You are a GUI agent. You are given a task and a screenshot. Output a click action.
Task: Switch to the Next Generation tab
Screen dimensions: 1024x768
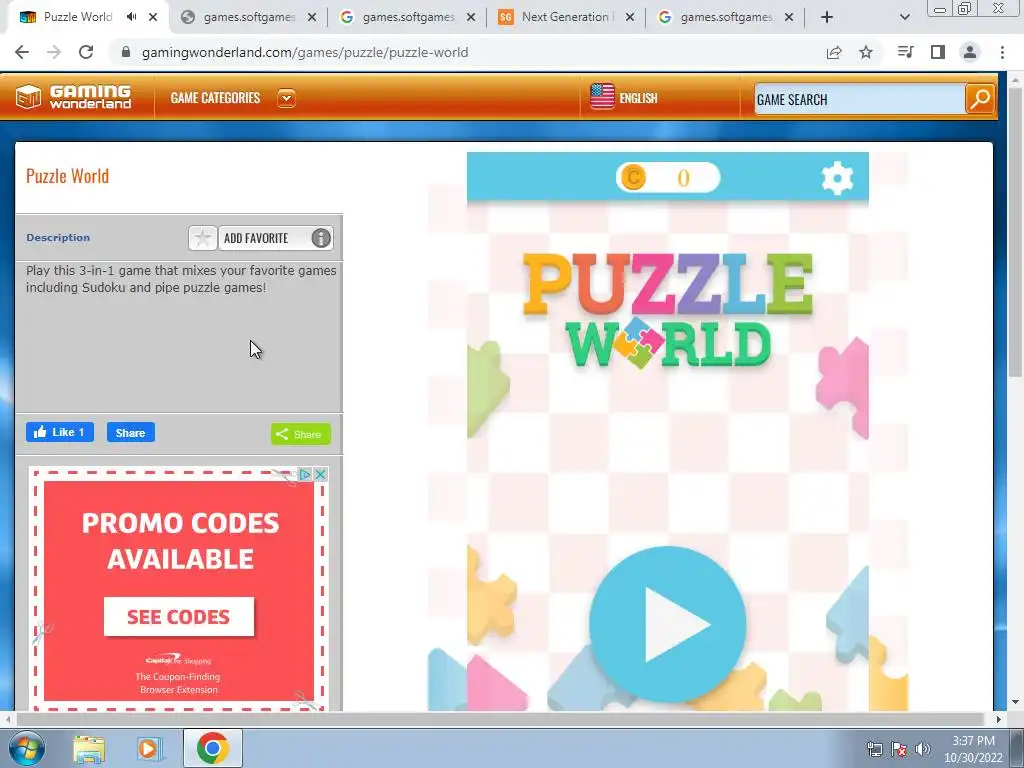pos(566,17)
